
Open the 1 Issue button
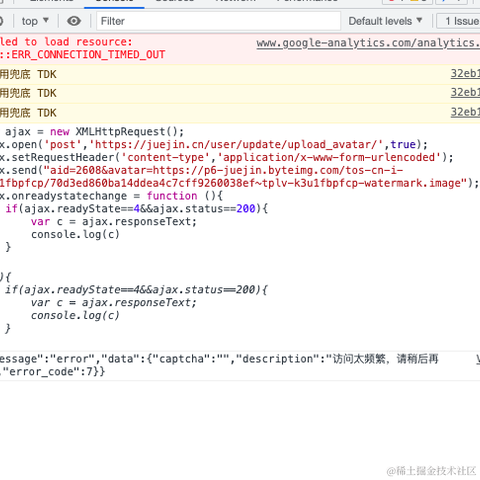pos(459,21)
